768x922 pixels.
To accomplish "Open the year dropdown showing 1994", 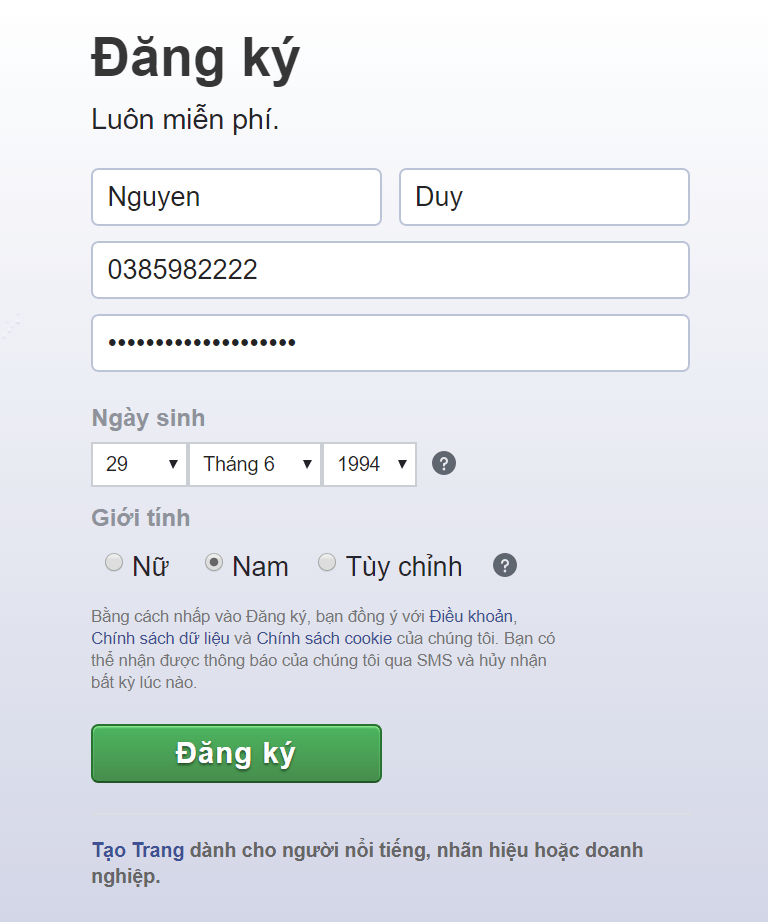I will (x=370, y=465).
